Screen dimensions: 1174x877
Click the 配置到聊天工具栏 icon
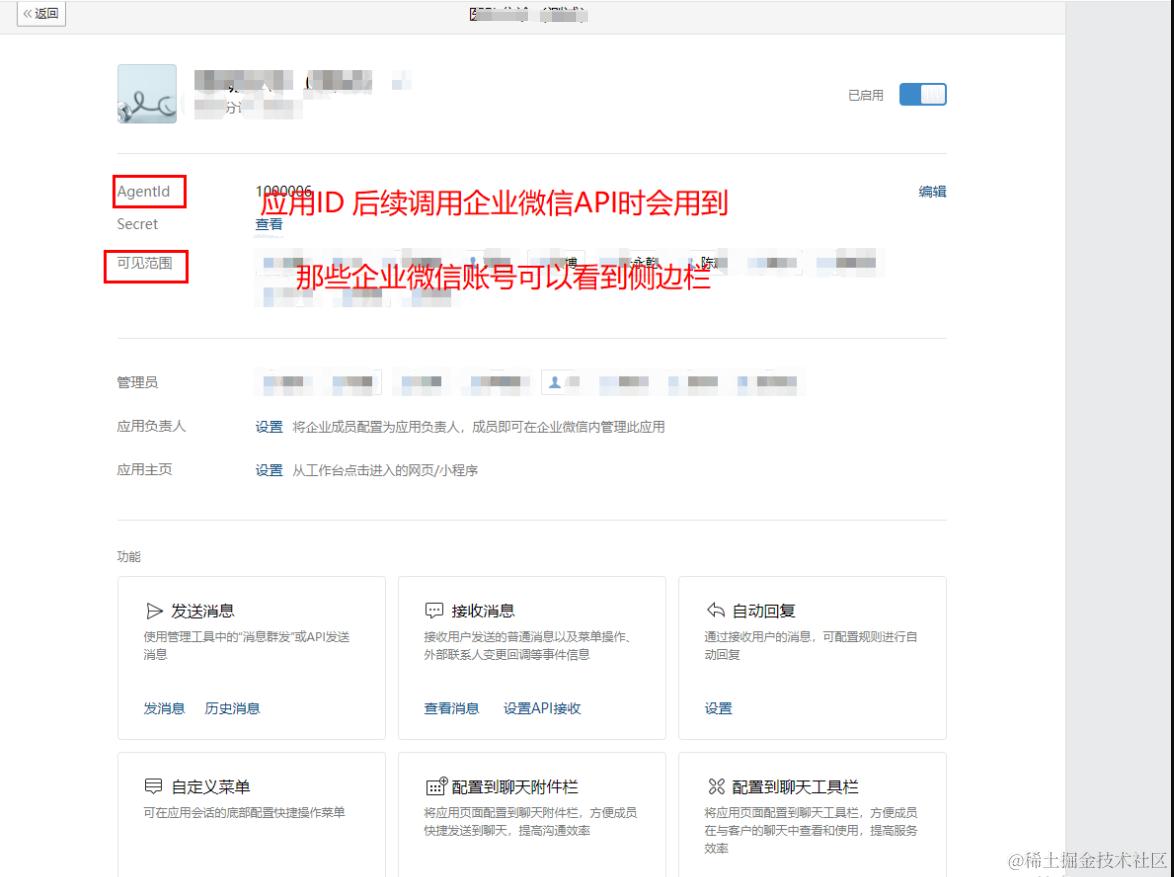pos(717,786)
